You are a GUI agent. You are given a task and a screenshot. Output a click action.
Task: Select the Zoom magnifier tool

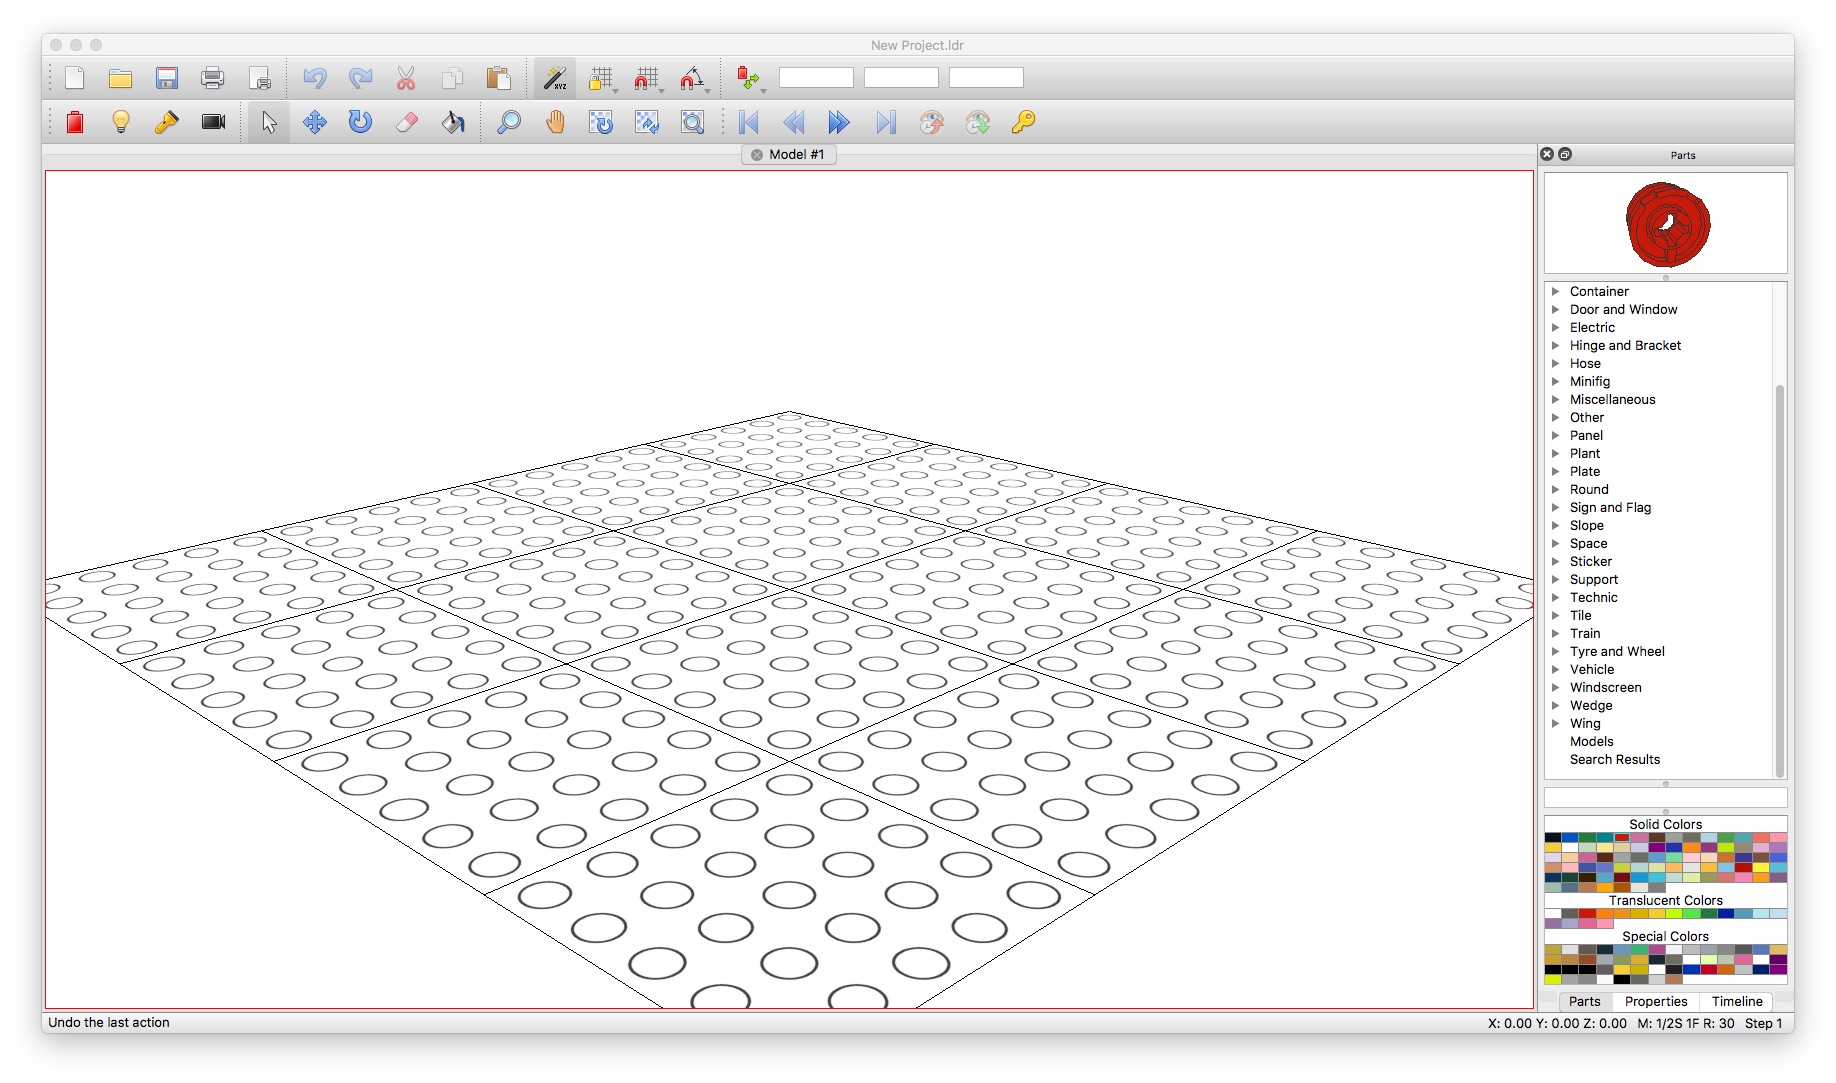509,122
